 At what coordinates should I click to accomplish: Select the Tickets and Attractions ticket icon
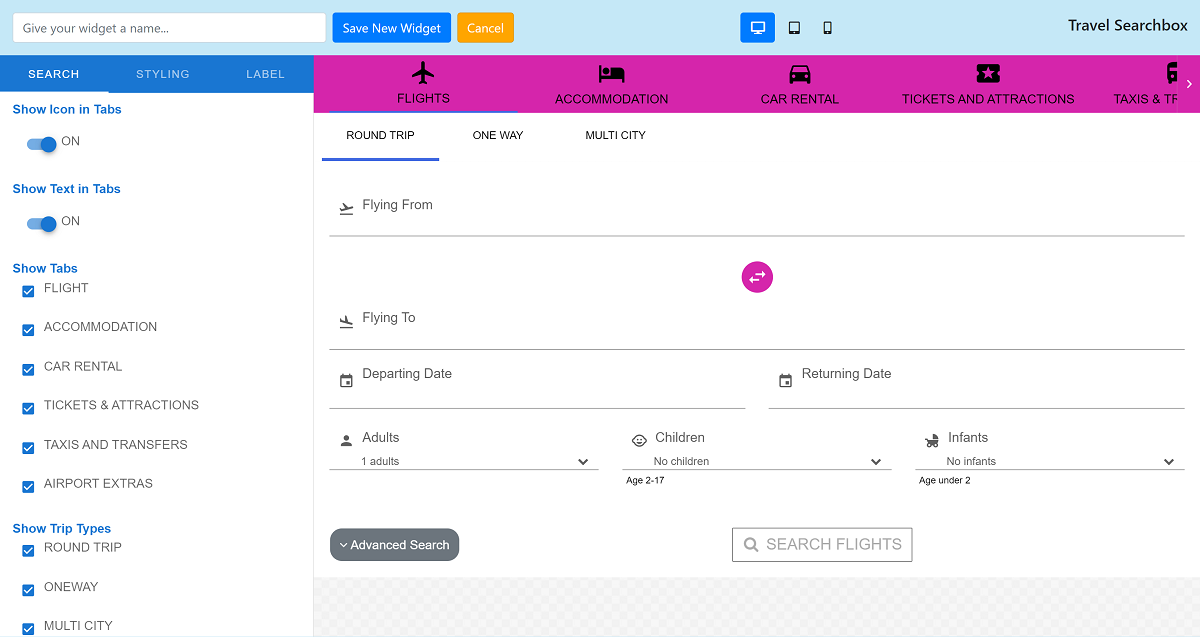tap(988, 73)
